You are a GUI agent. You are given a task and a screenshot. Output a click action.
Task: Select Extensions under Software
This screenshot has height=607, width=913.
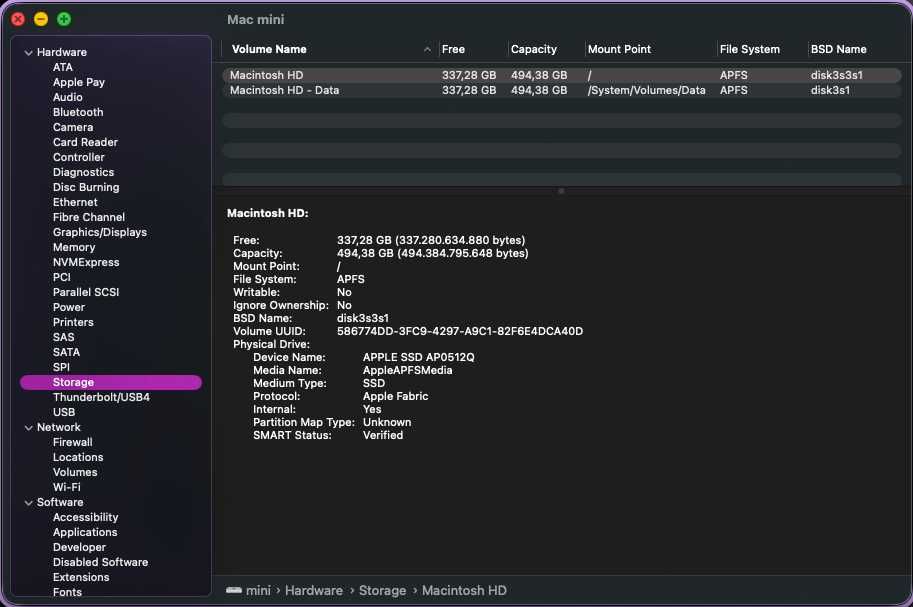coord(81,578)
